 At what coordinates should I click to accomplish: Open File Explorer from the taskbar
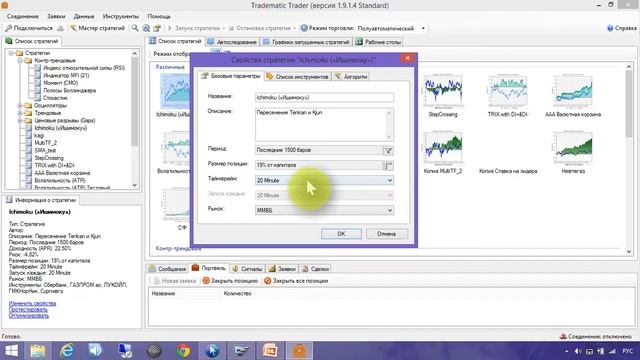38,351
